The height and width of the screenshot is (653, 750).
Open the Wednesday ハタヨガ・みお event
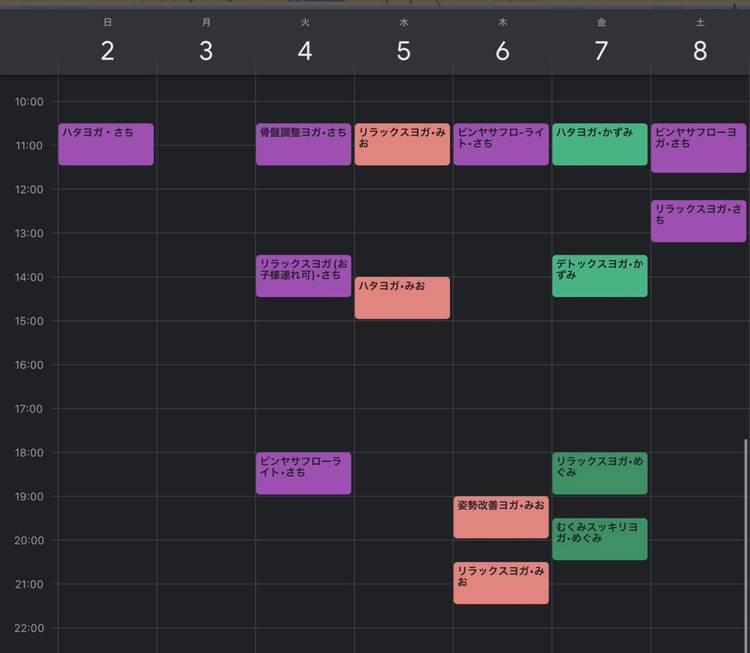point(402,298)
